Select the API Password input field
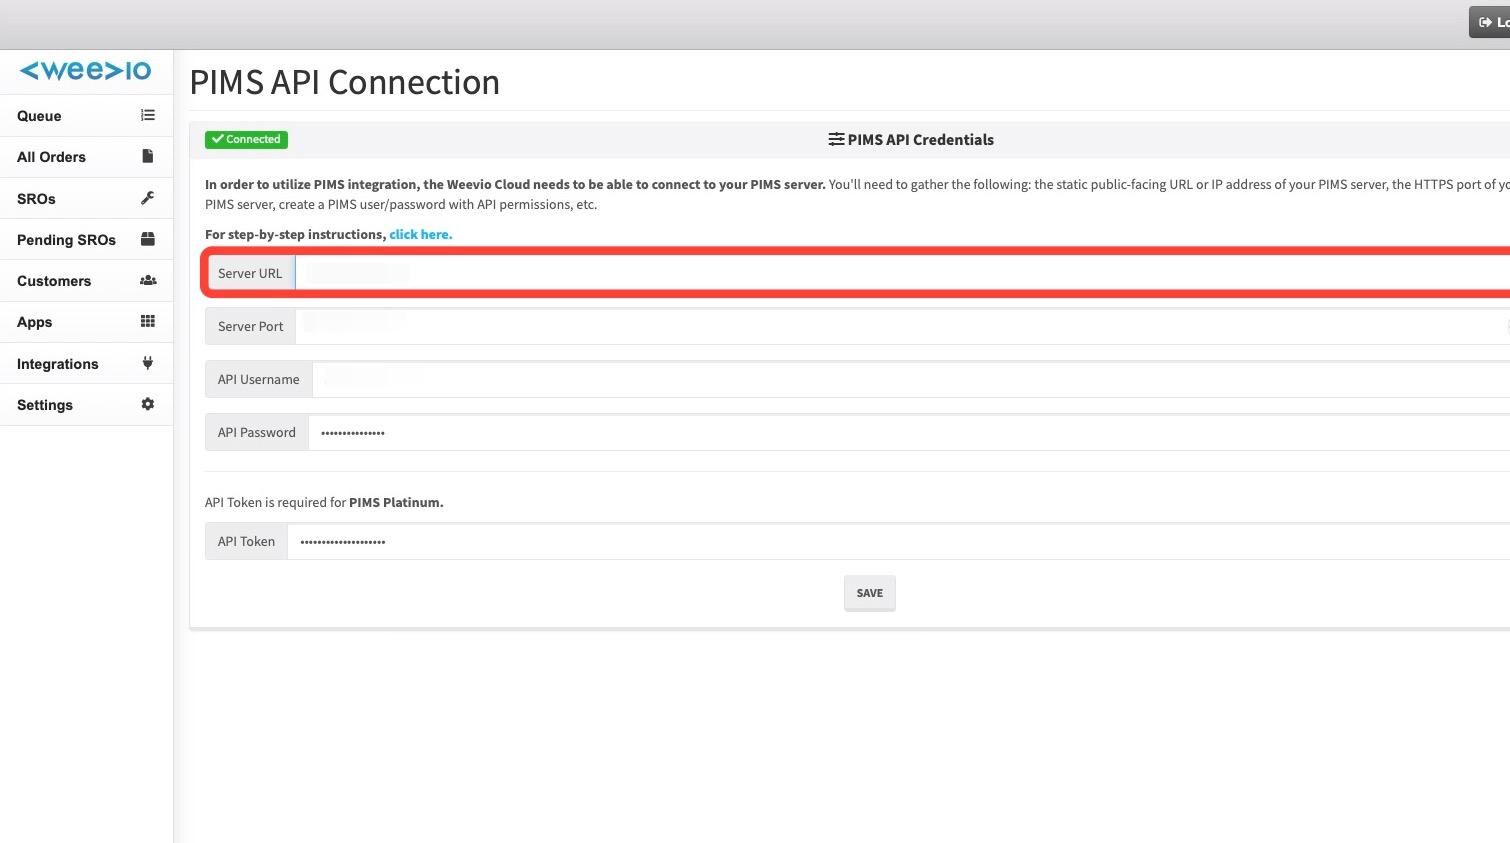The height and width of the screenshot is (843, 1510). pos(909,432)
